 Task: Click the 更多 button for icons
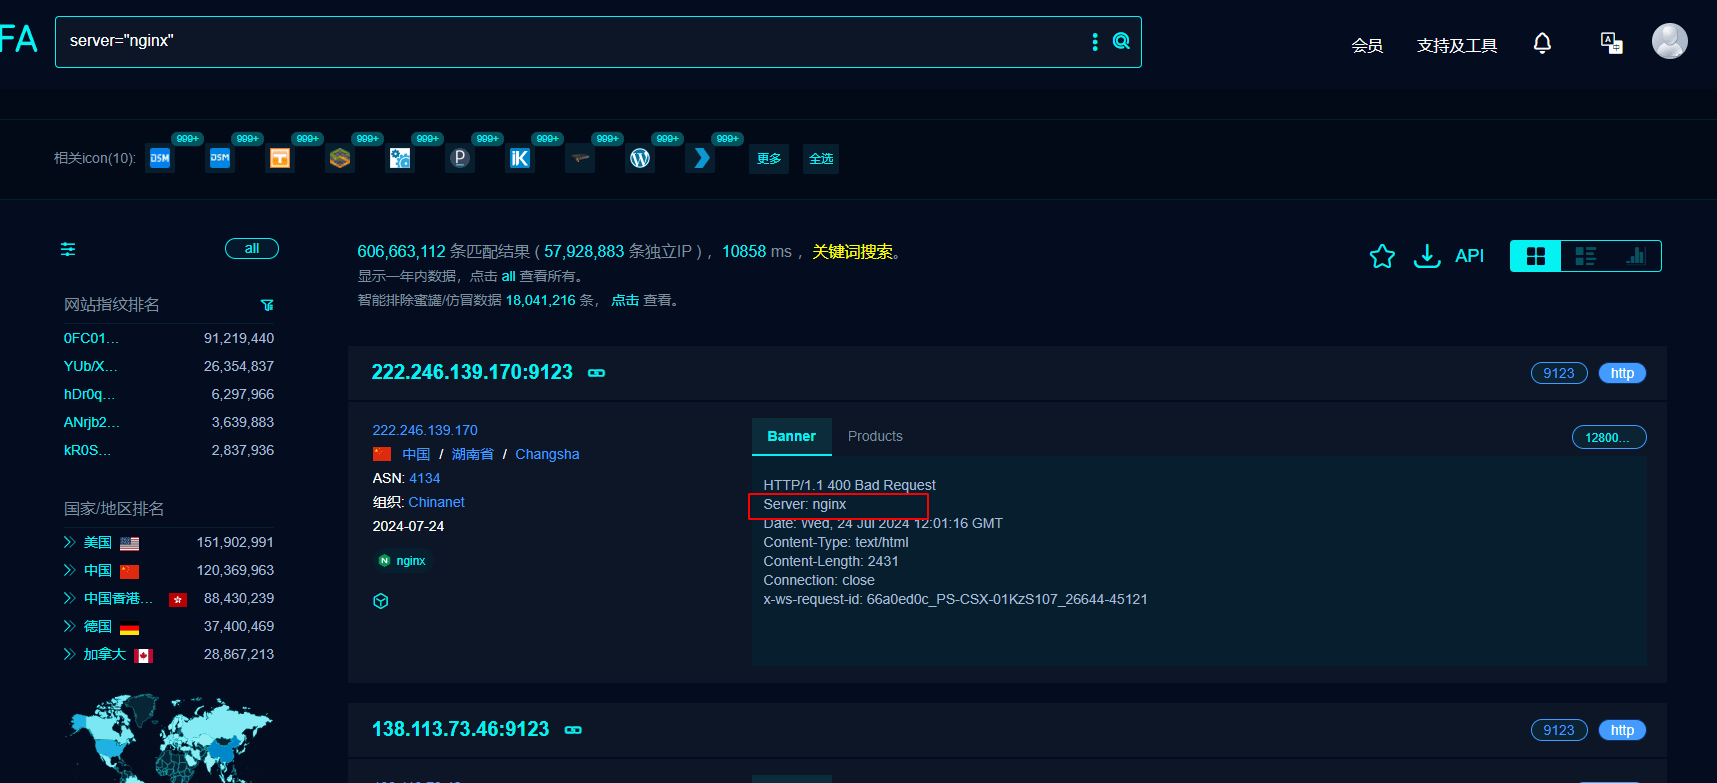pyautogui.click(x=769, y=159)
